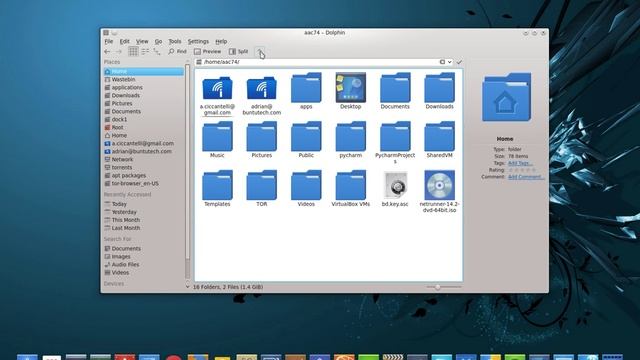Switch to Compact view mode

tap(145, 51)
